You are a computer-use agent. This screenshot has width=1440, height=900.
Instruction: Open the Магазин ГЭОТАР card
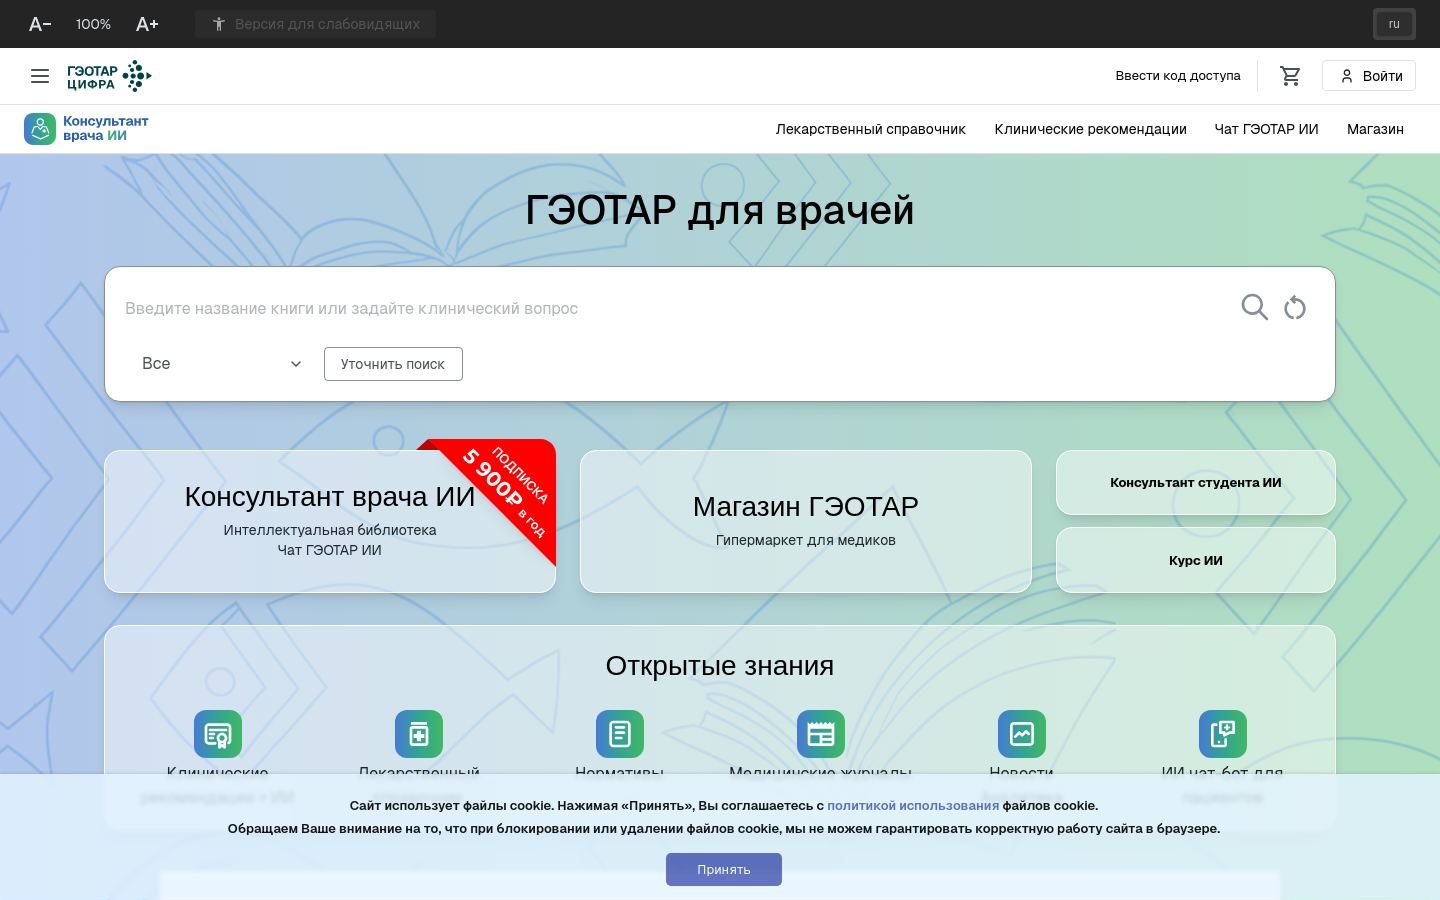point(806,521)
